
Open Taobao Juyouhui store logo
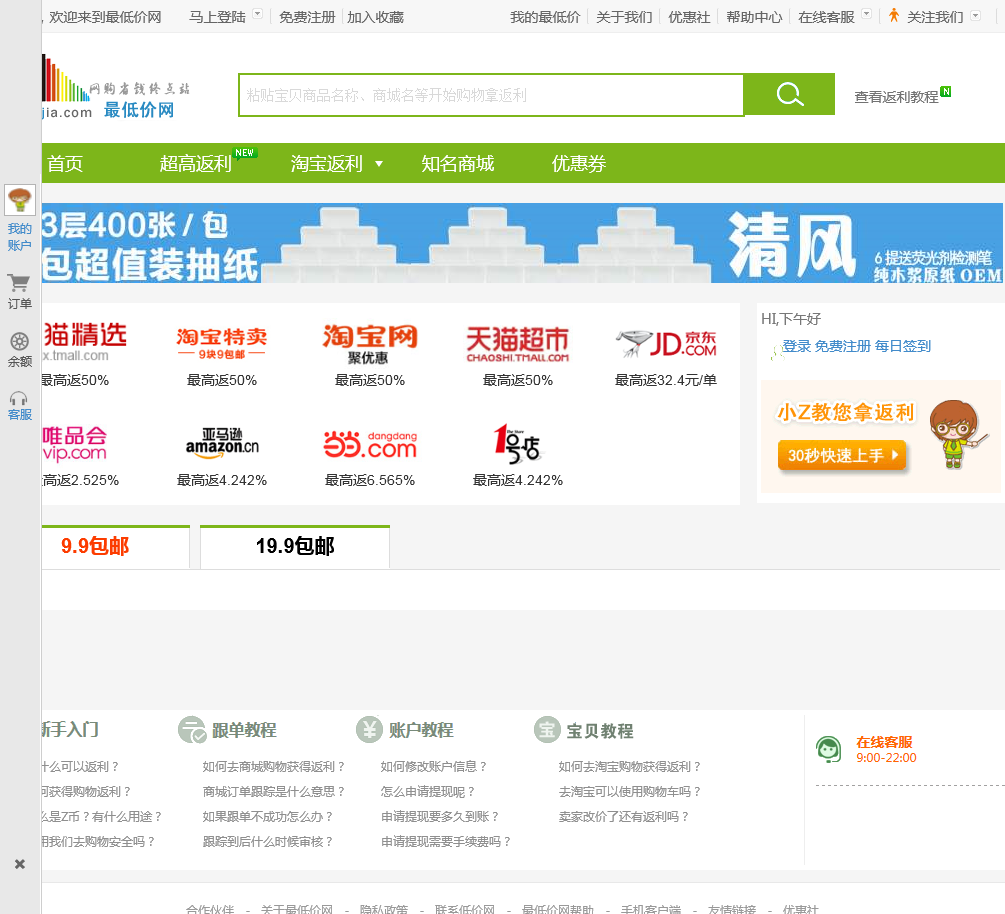[x=370, y=344]
